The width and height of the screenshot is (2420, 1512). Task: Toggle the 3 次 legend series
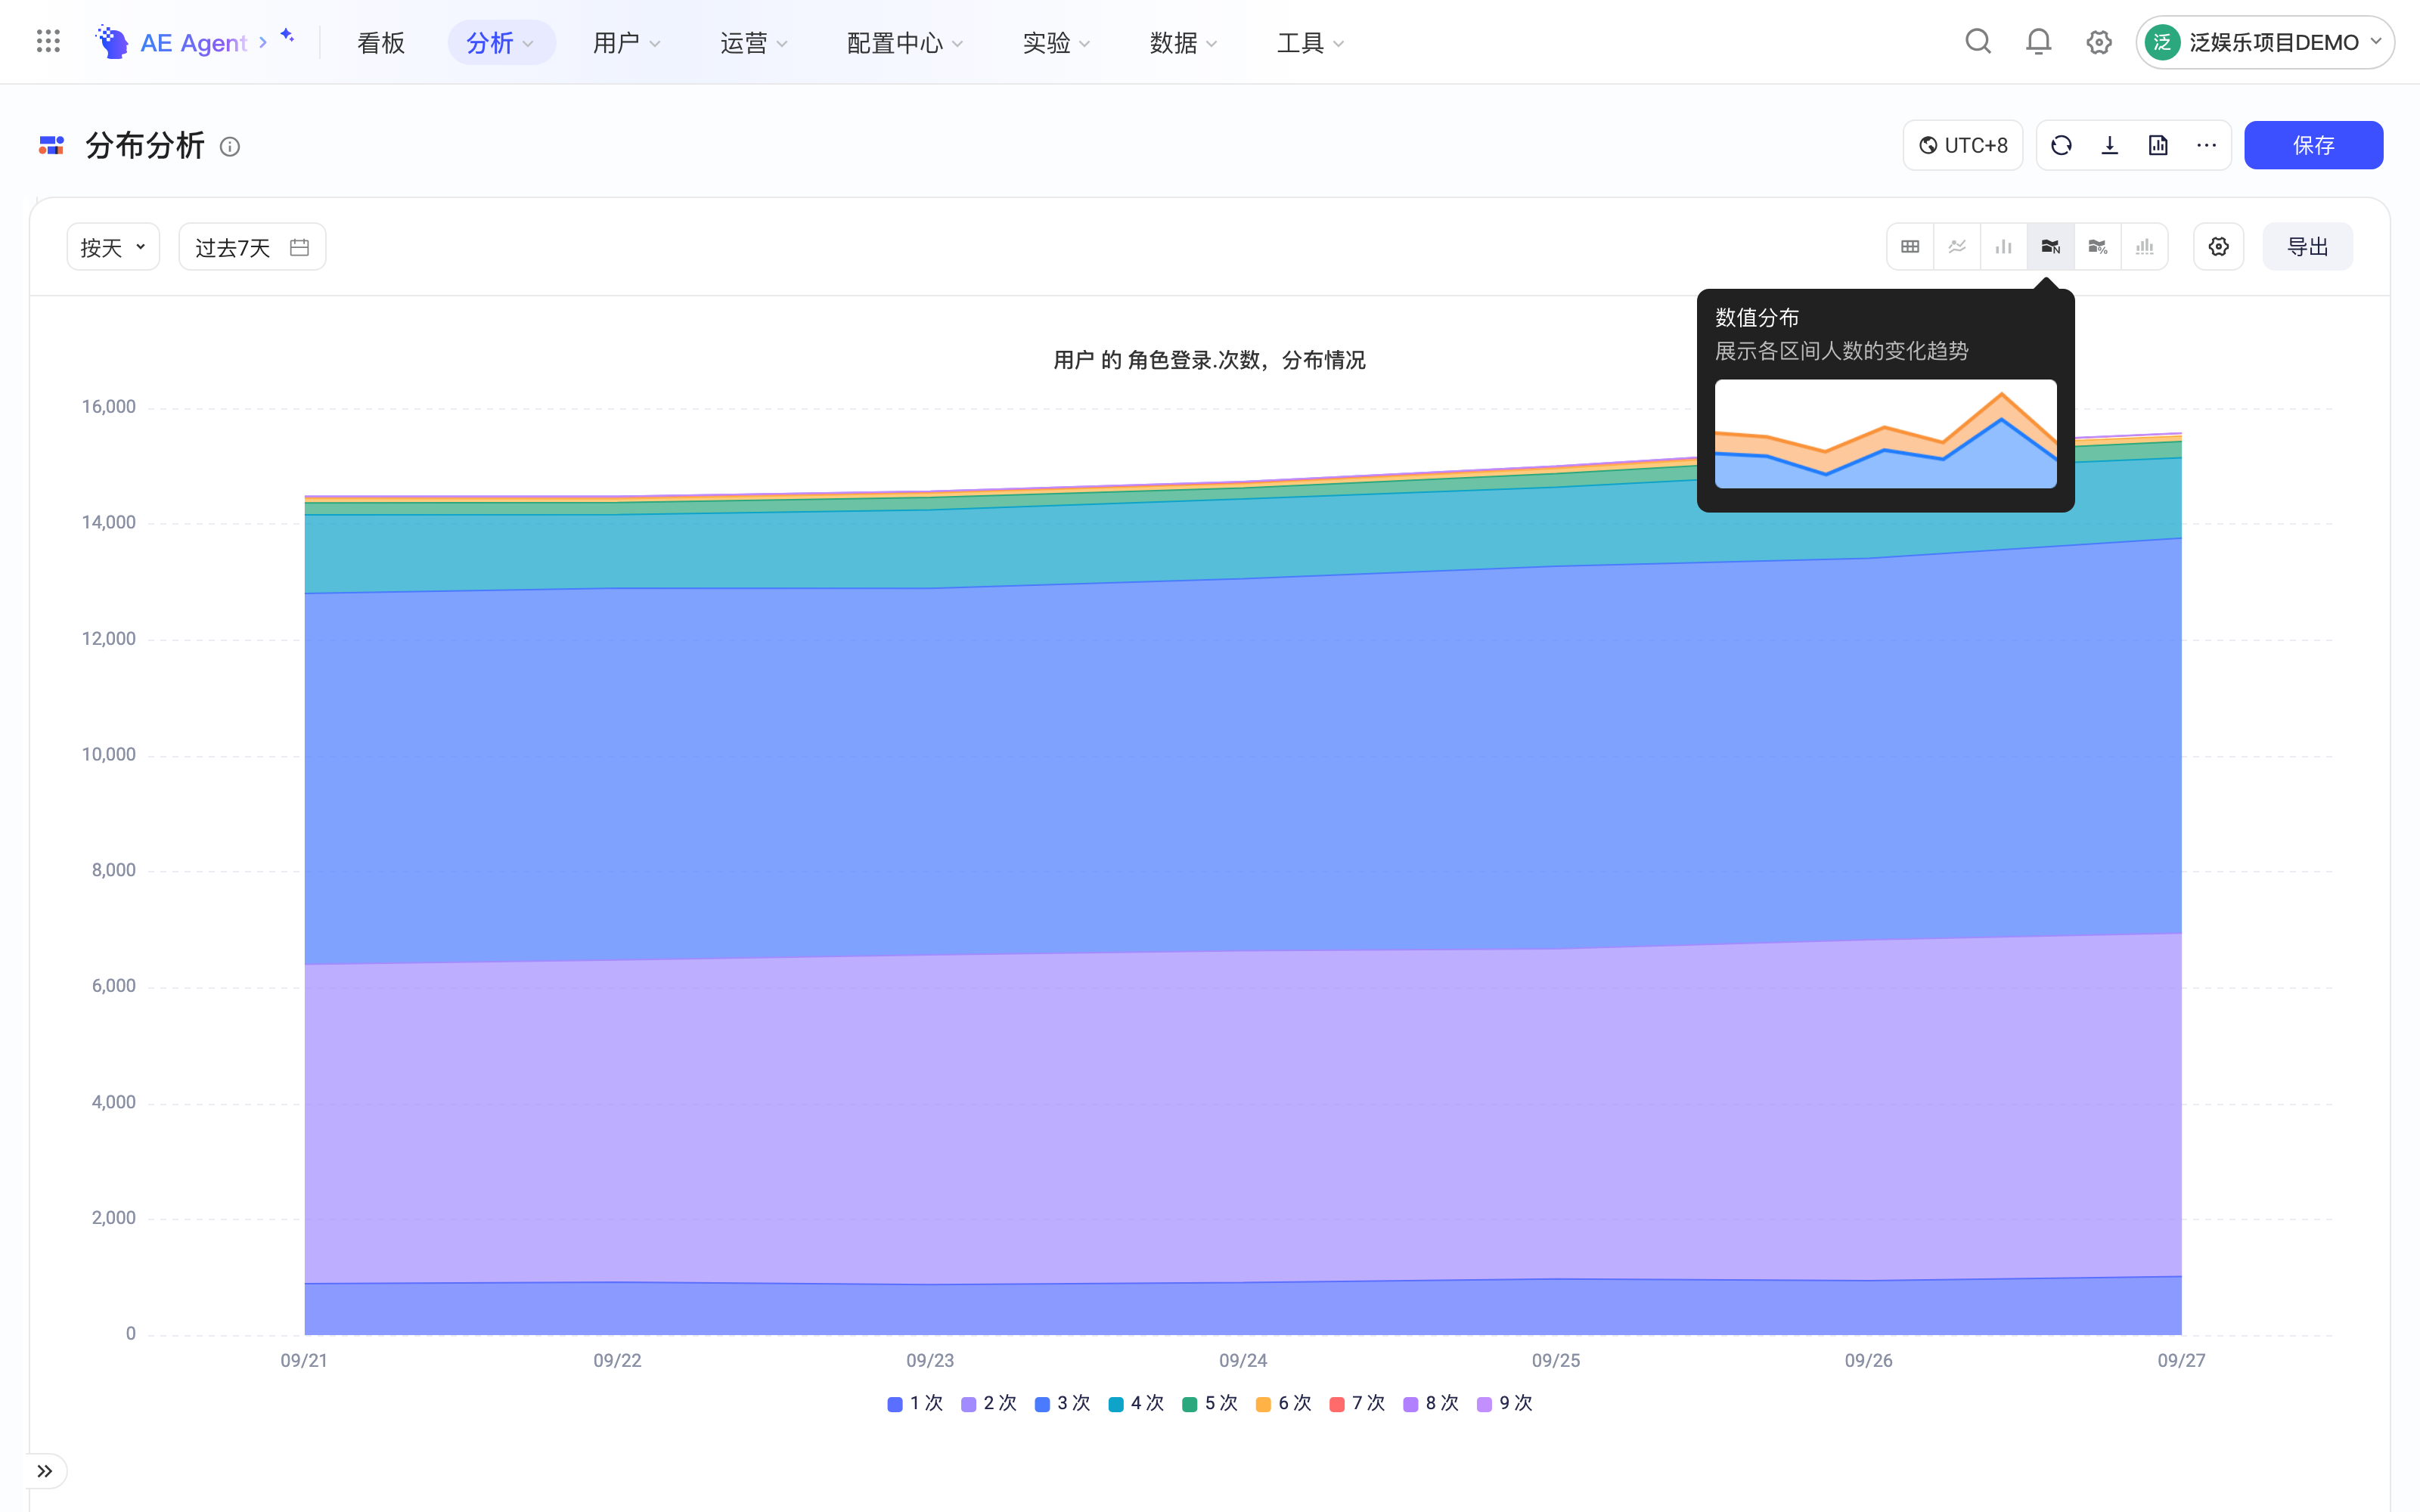[1063, 1403]
